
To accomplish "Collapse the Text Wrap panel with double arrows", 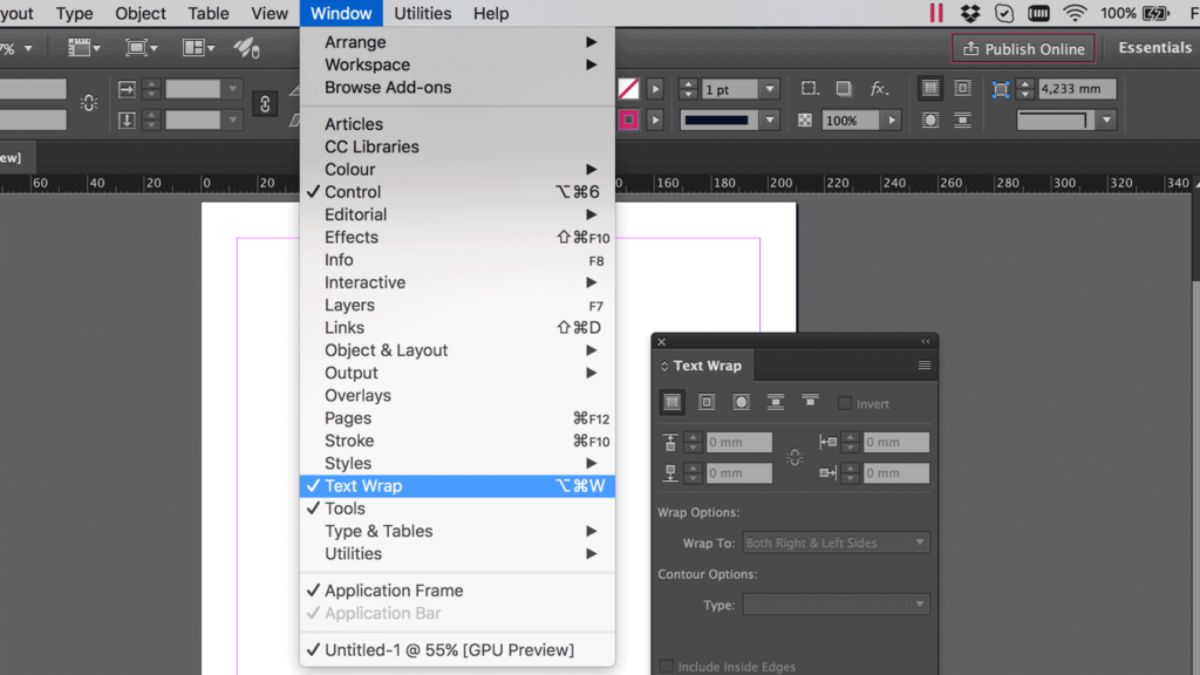I will point(926,341).
